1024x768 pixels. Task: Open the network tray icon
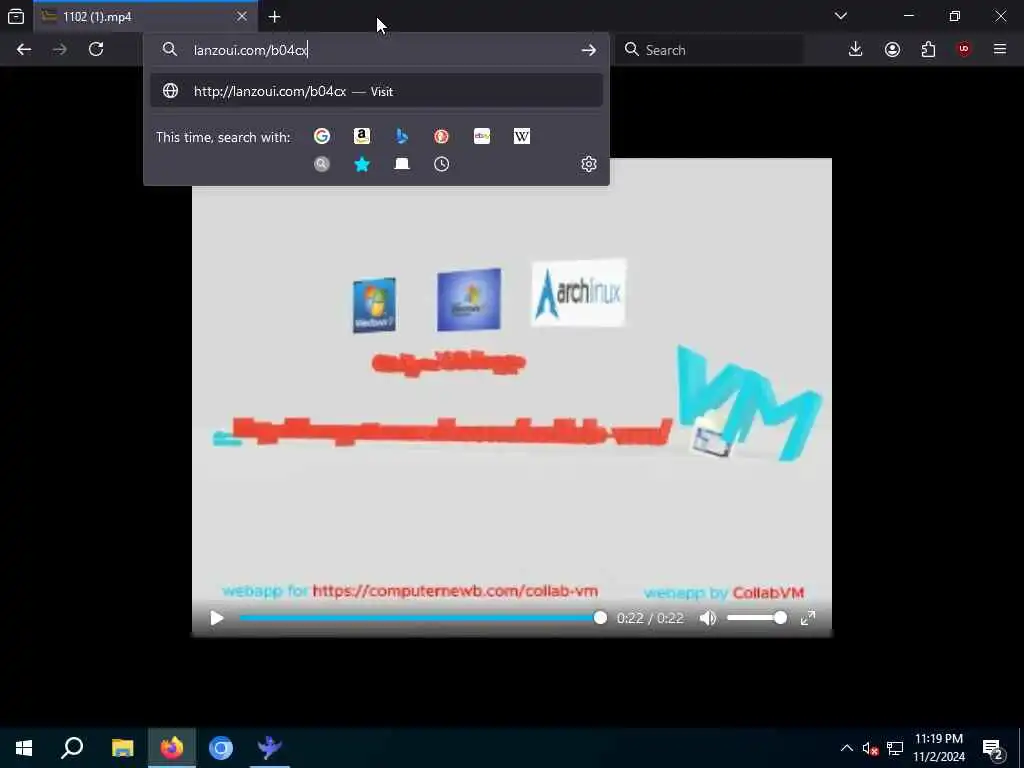(x=895, y=748)
